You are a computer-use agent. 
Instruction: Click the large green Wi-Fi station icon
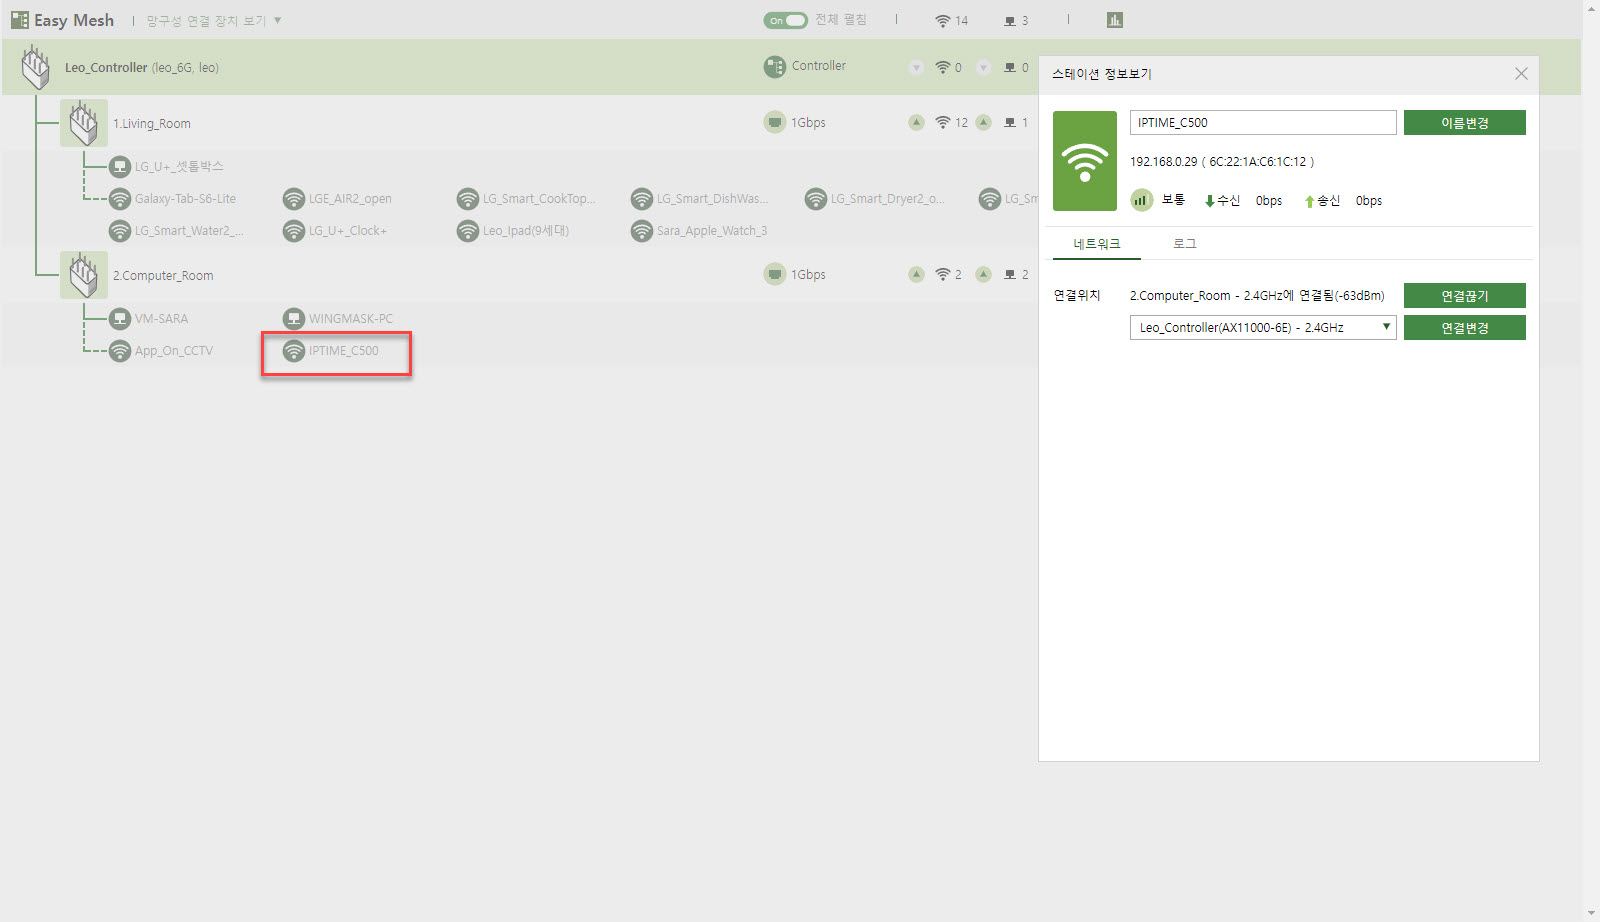tap(1085, 161)
